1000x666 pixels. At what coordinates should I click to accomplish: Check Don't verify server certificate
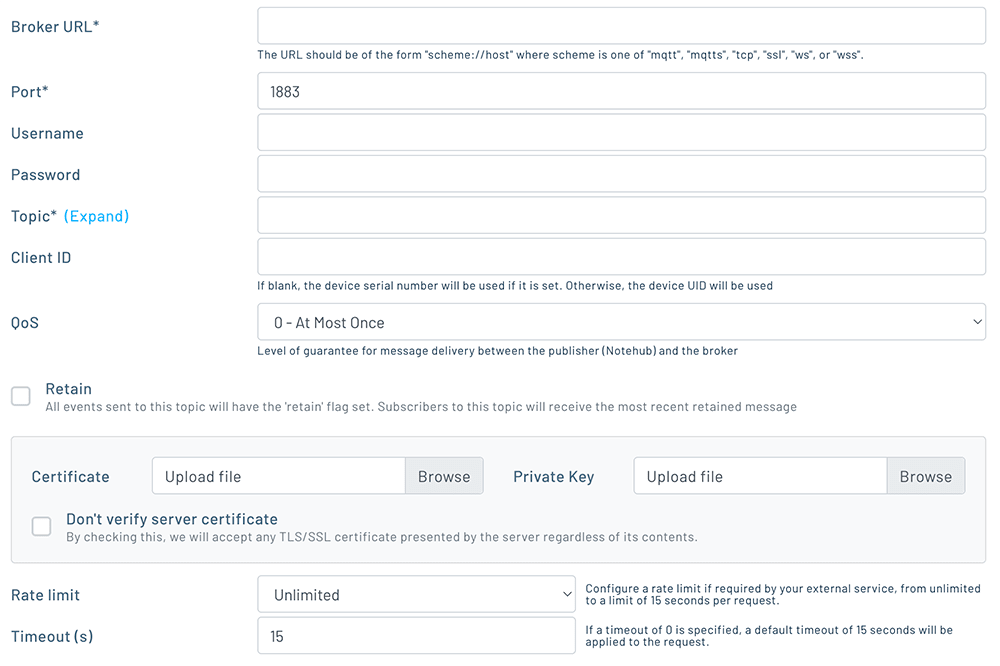[x=41, y=526]
